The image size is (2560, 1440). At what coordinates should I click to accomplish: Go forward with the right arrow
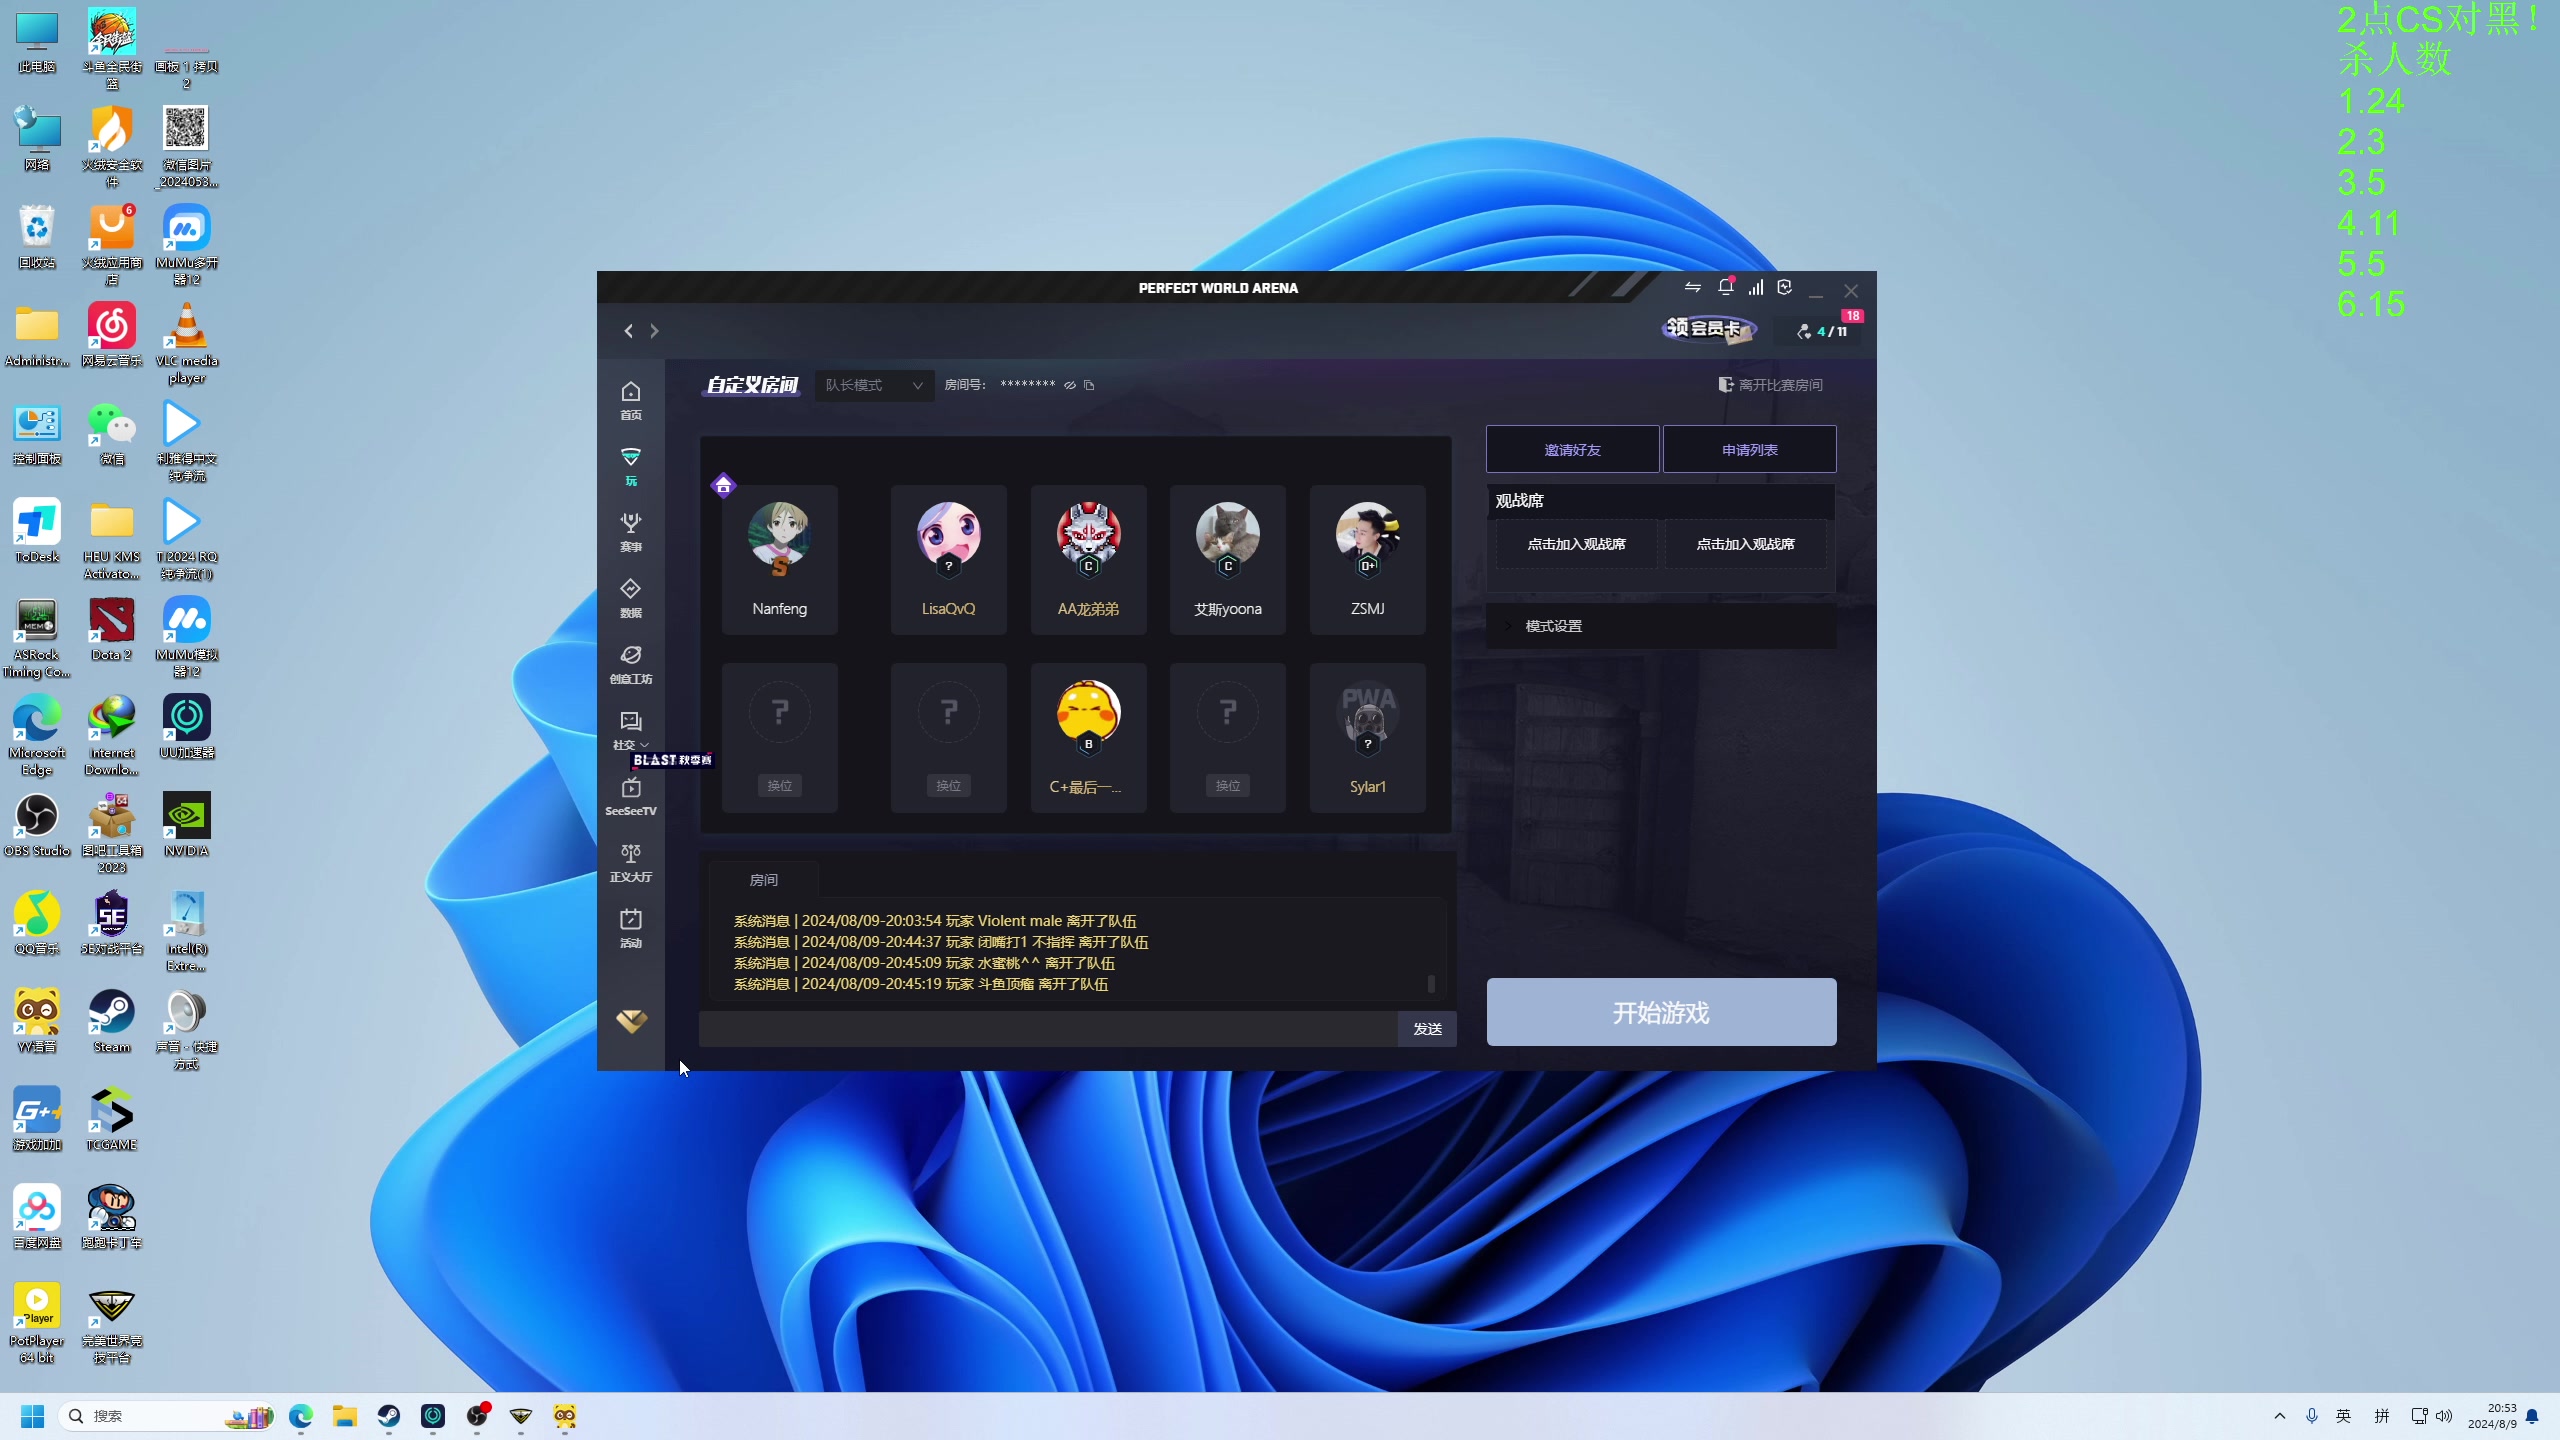[x=655, y=331]
